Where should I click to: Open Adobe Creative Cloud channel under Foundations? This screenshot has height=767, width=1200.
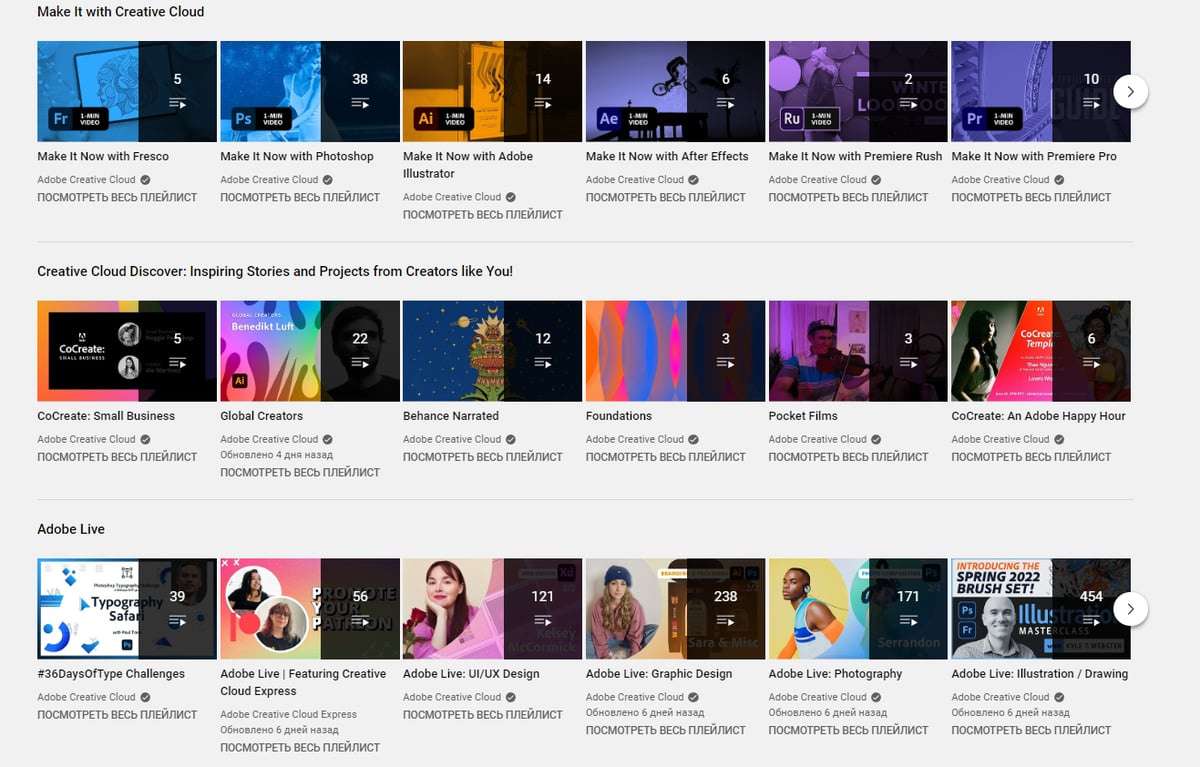(x=634, y=439)
